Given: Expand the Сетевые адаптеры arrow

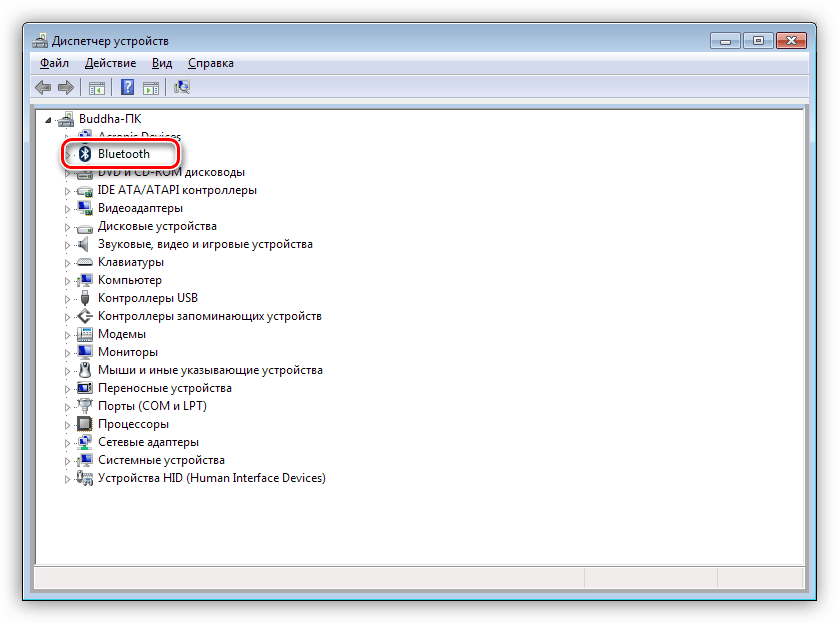Looking at the screenshot, I should tap(67, 443).
